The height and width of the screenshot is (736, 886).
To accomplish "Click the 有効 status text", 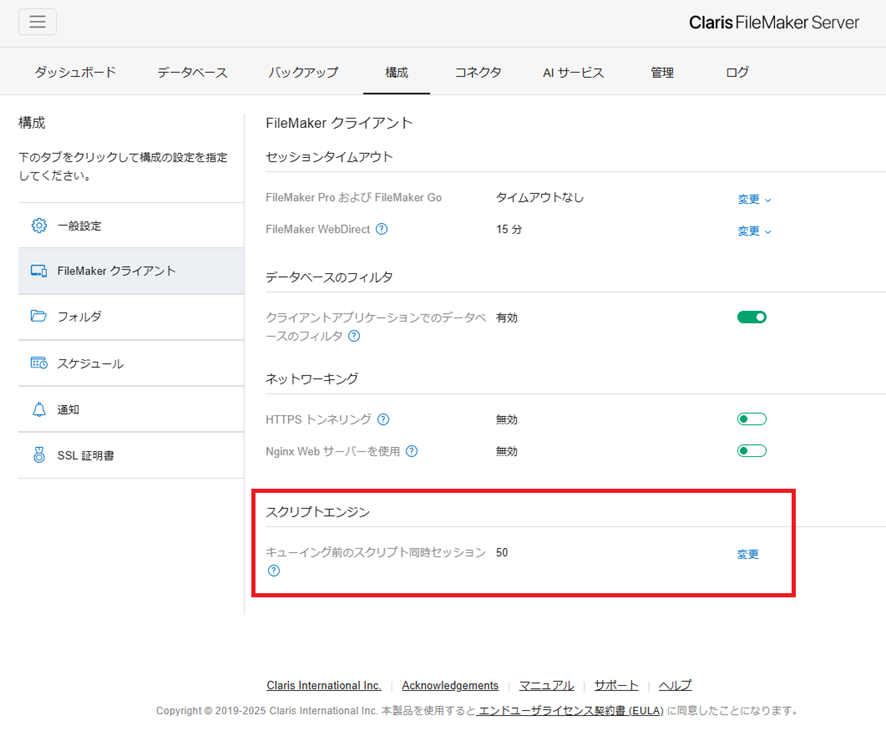I will (506, 317).
